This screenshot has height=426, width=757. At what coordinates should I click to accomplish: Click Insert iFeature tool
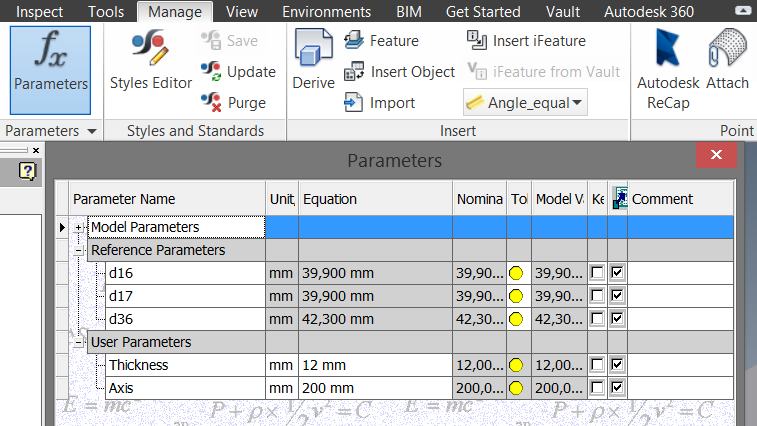point(526,41)
